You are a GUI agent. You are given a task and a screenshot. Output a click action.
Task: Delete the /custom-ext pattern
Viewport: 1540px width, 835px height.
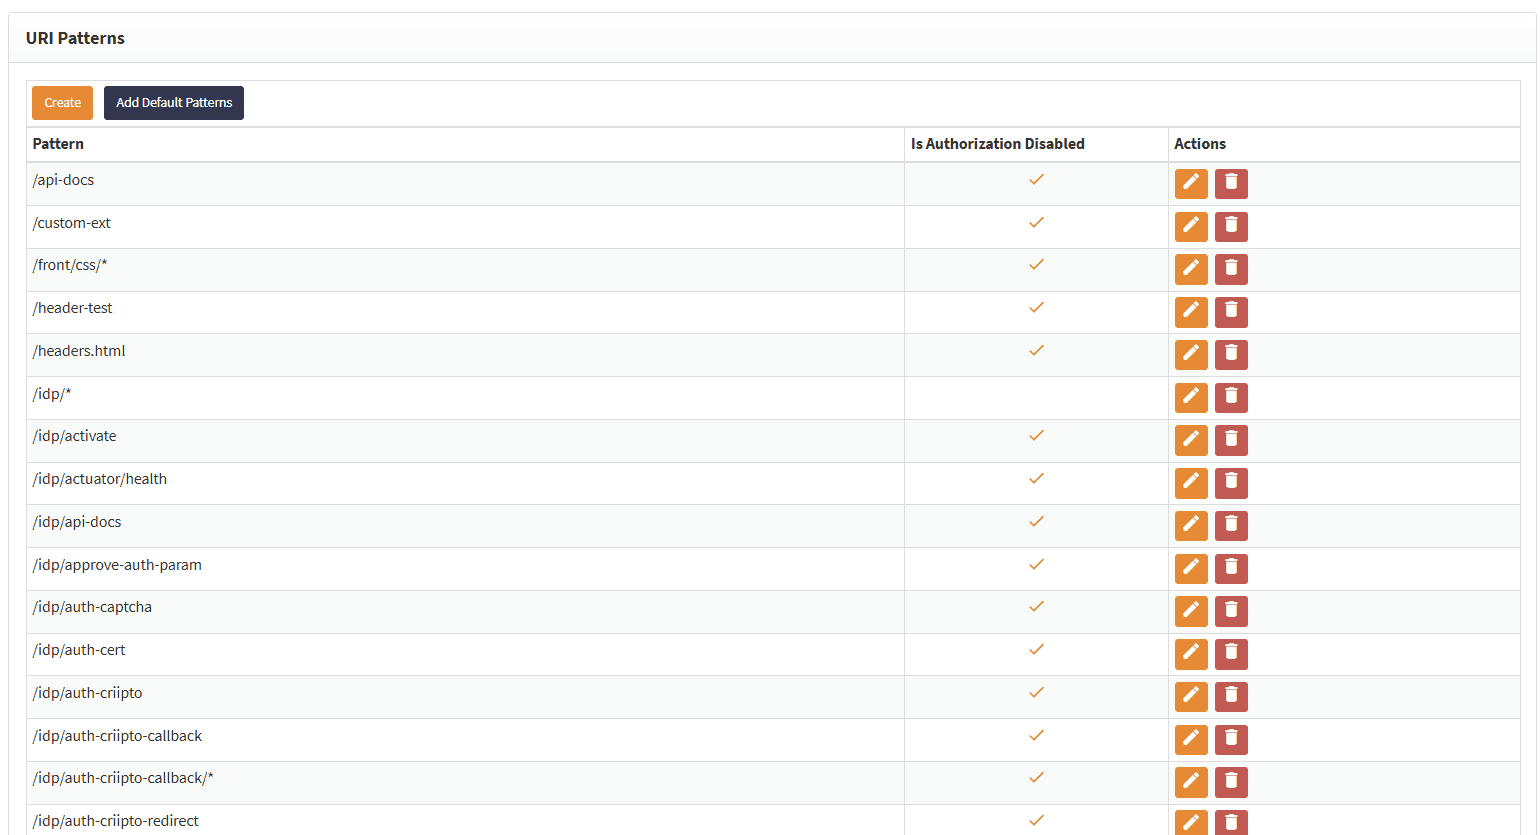tap(1231, 227)
